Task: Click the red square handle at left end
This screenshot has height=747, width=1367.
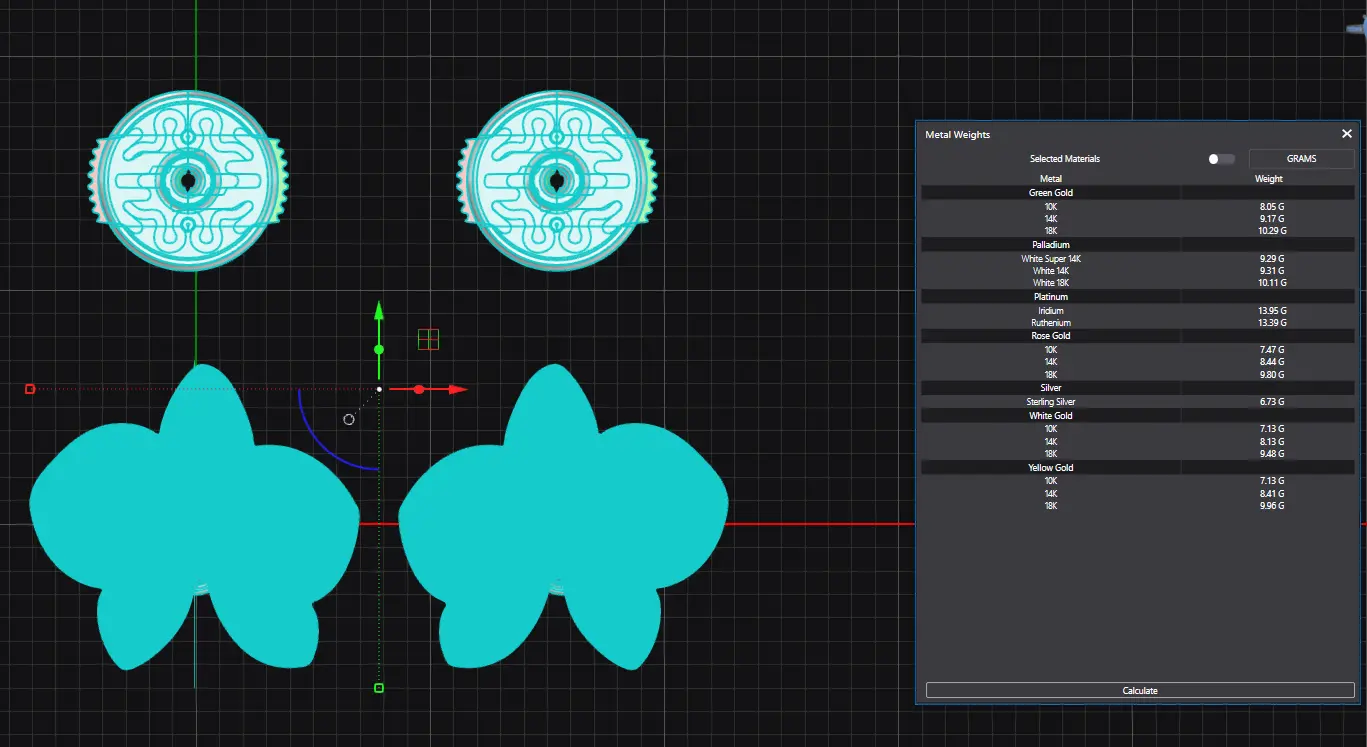Action: [30, 389]
